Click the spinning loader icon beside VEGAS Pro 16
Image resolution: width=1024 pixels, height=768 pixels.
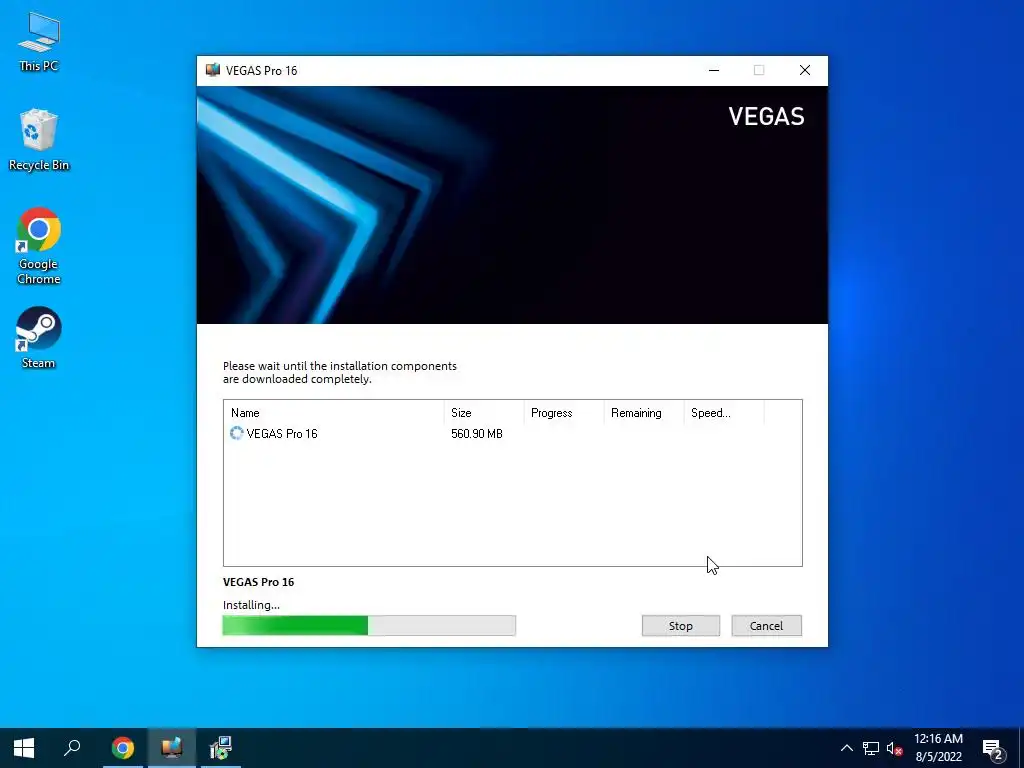click(236, 433)
